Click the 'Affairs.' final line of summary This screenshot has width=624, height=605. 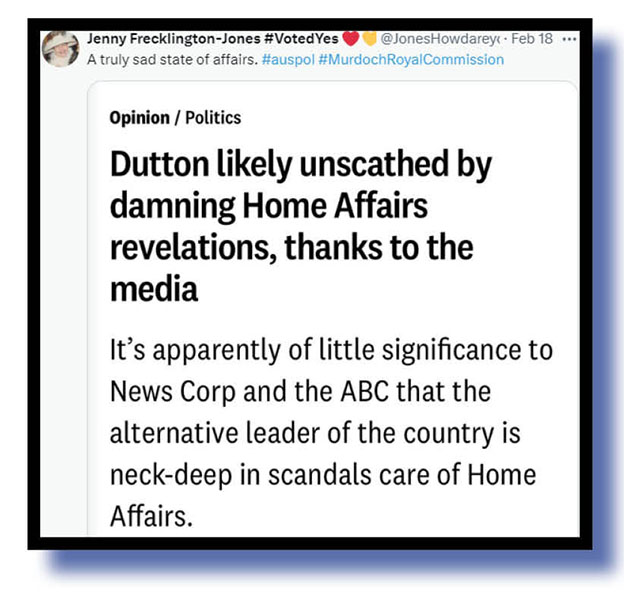[x=151, y=516]
